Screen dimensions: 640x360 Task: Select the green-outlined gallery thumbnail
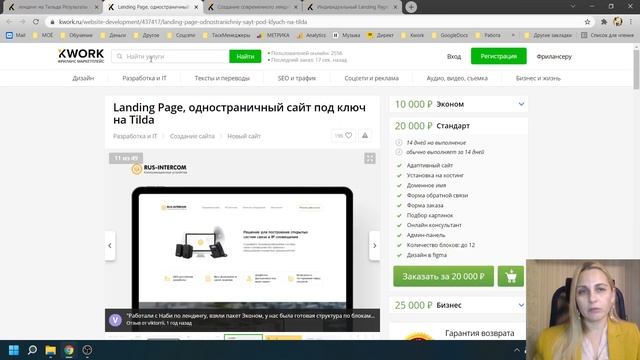243,337
